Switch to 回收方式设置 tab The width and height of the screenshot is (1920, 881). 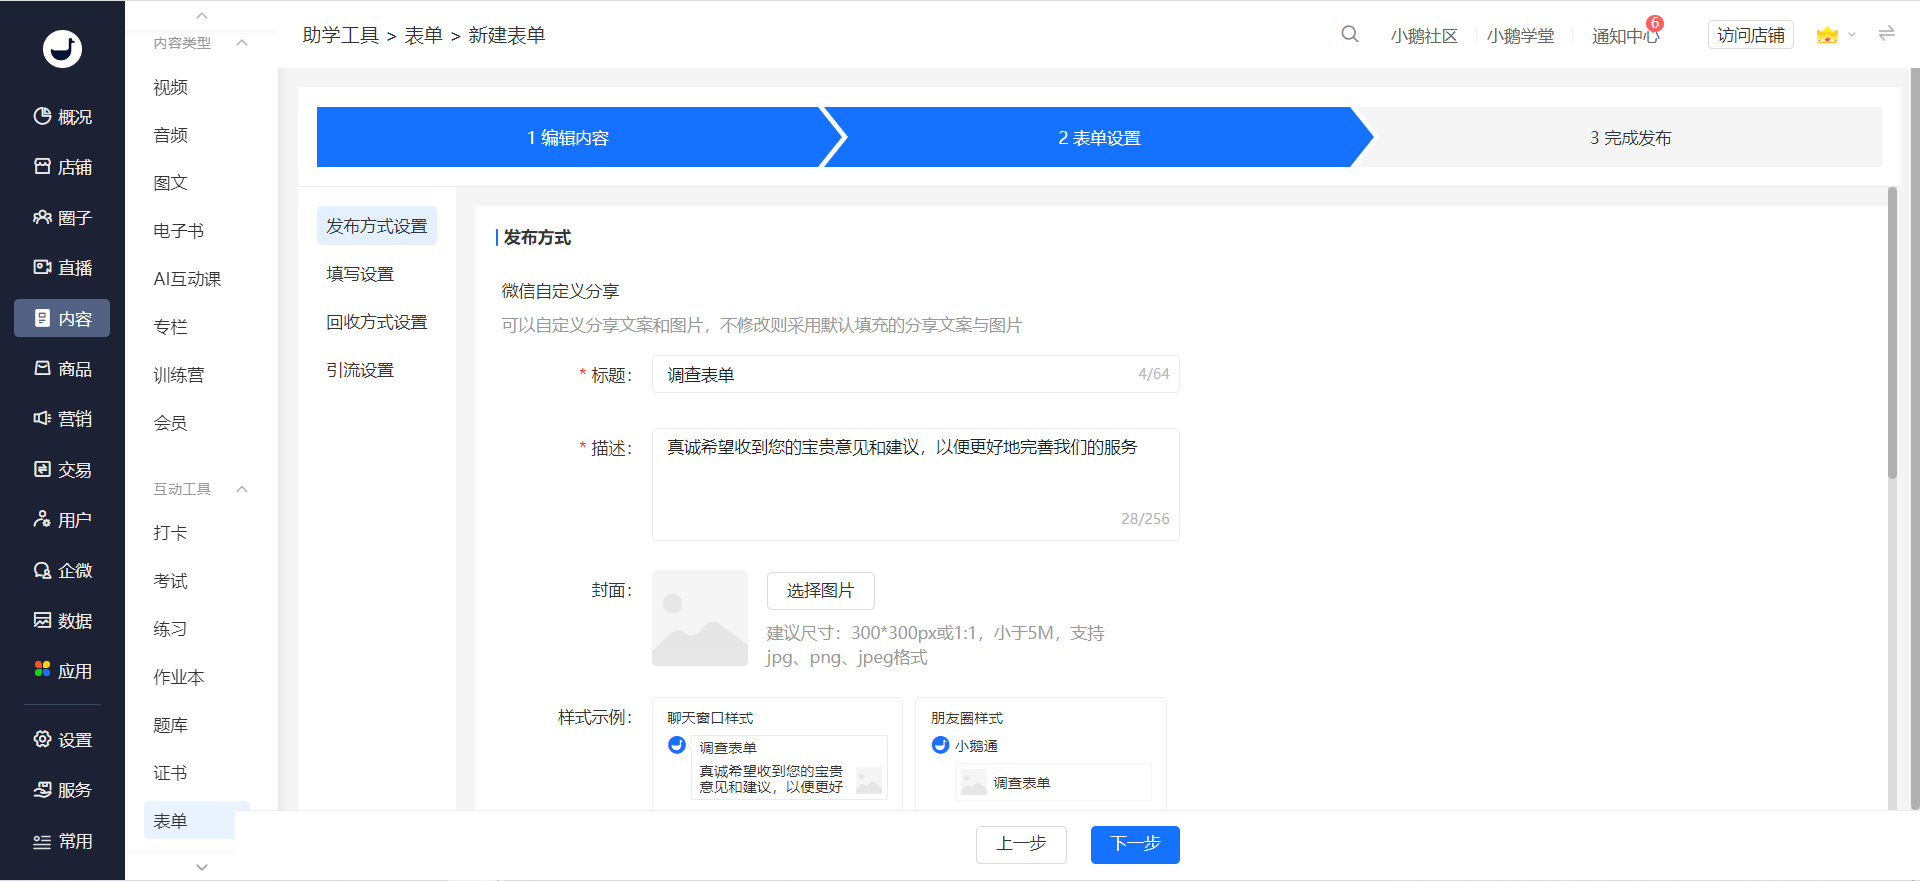376,322
